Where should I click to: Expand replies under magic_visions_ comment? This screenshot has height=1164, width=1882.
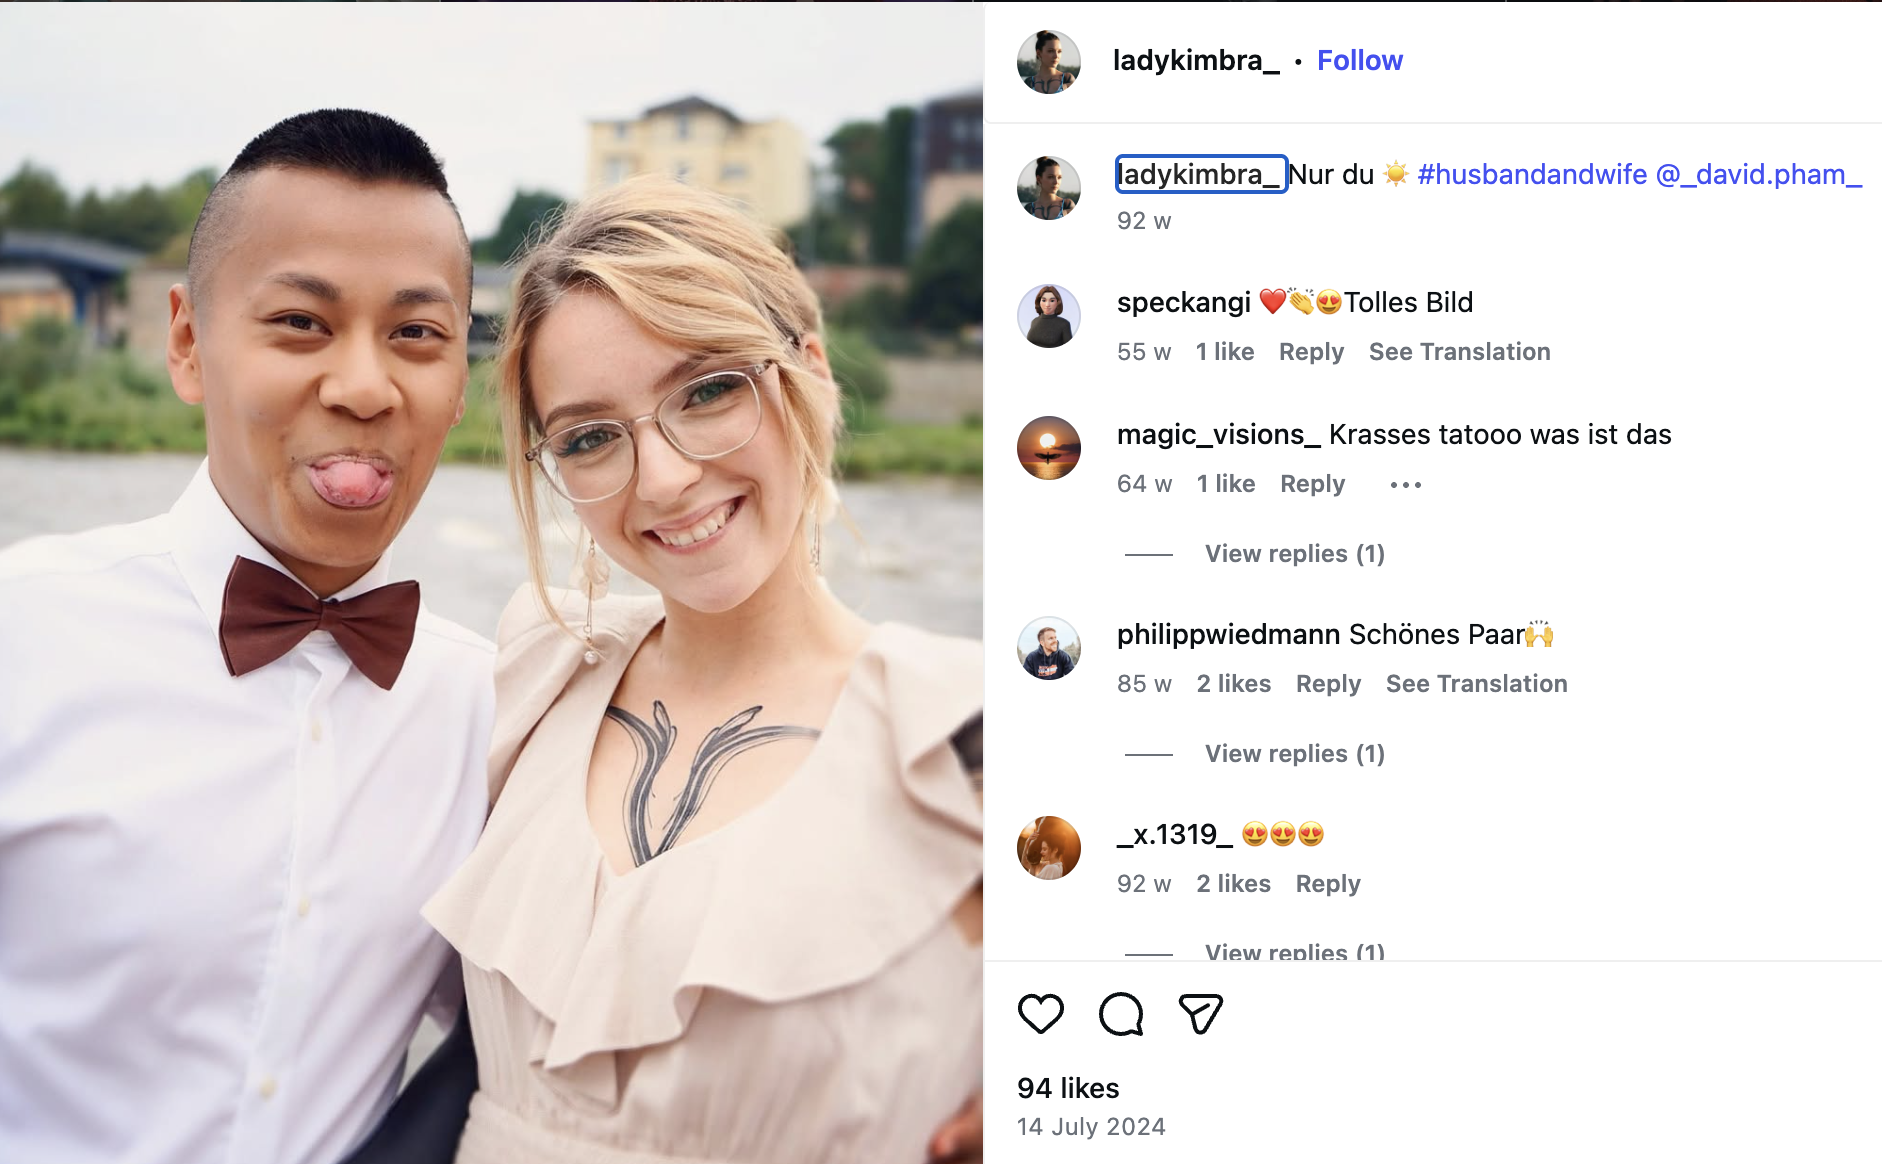coord(1294,554)
